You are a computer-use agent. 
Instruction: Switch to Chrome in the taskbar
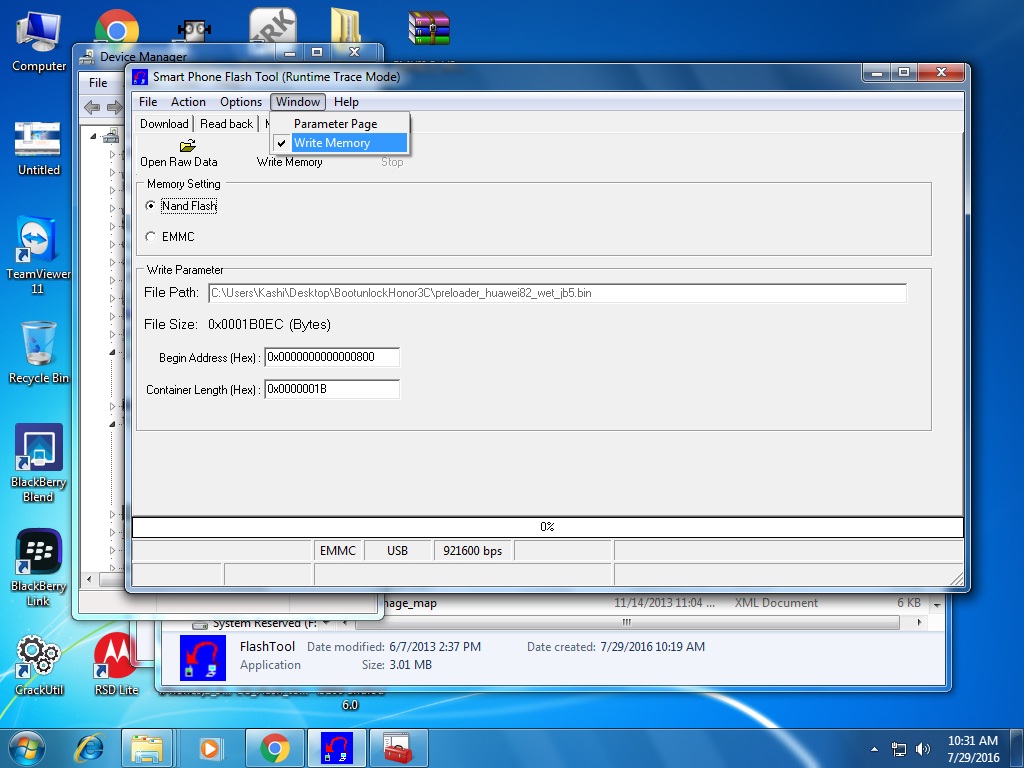pyautogui.click(x=275, y=748)
